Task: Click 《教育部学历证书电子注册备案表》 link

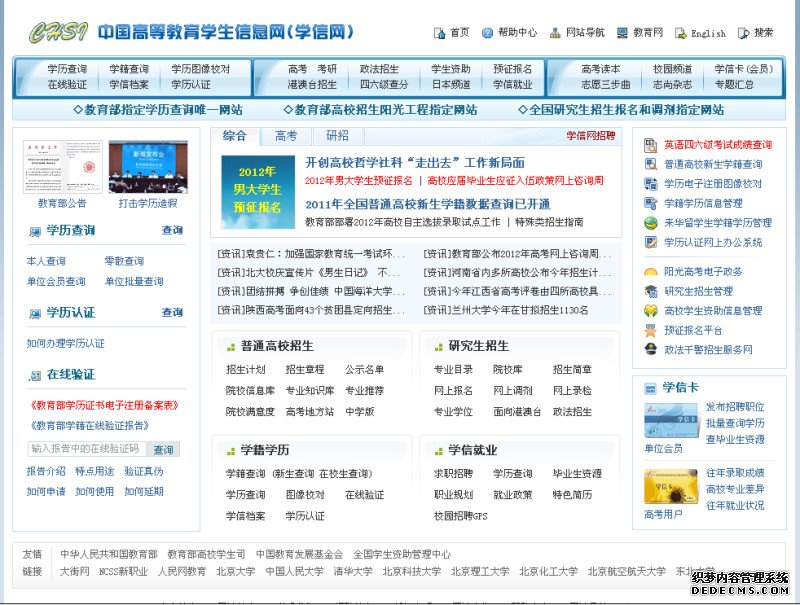Action: [105, 406]
